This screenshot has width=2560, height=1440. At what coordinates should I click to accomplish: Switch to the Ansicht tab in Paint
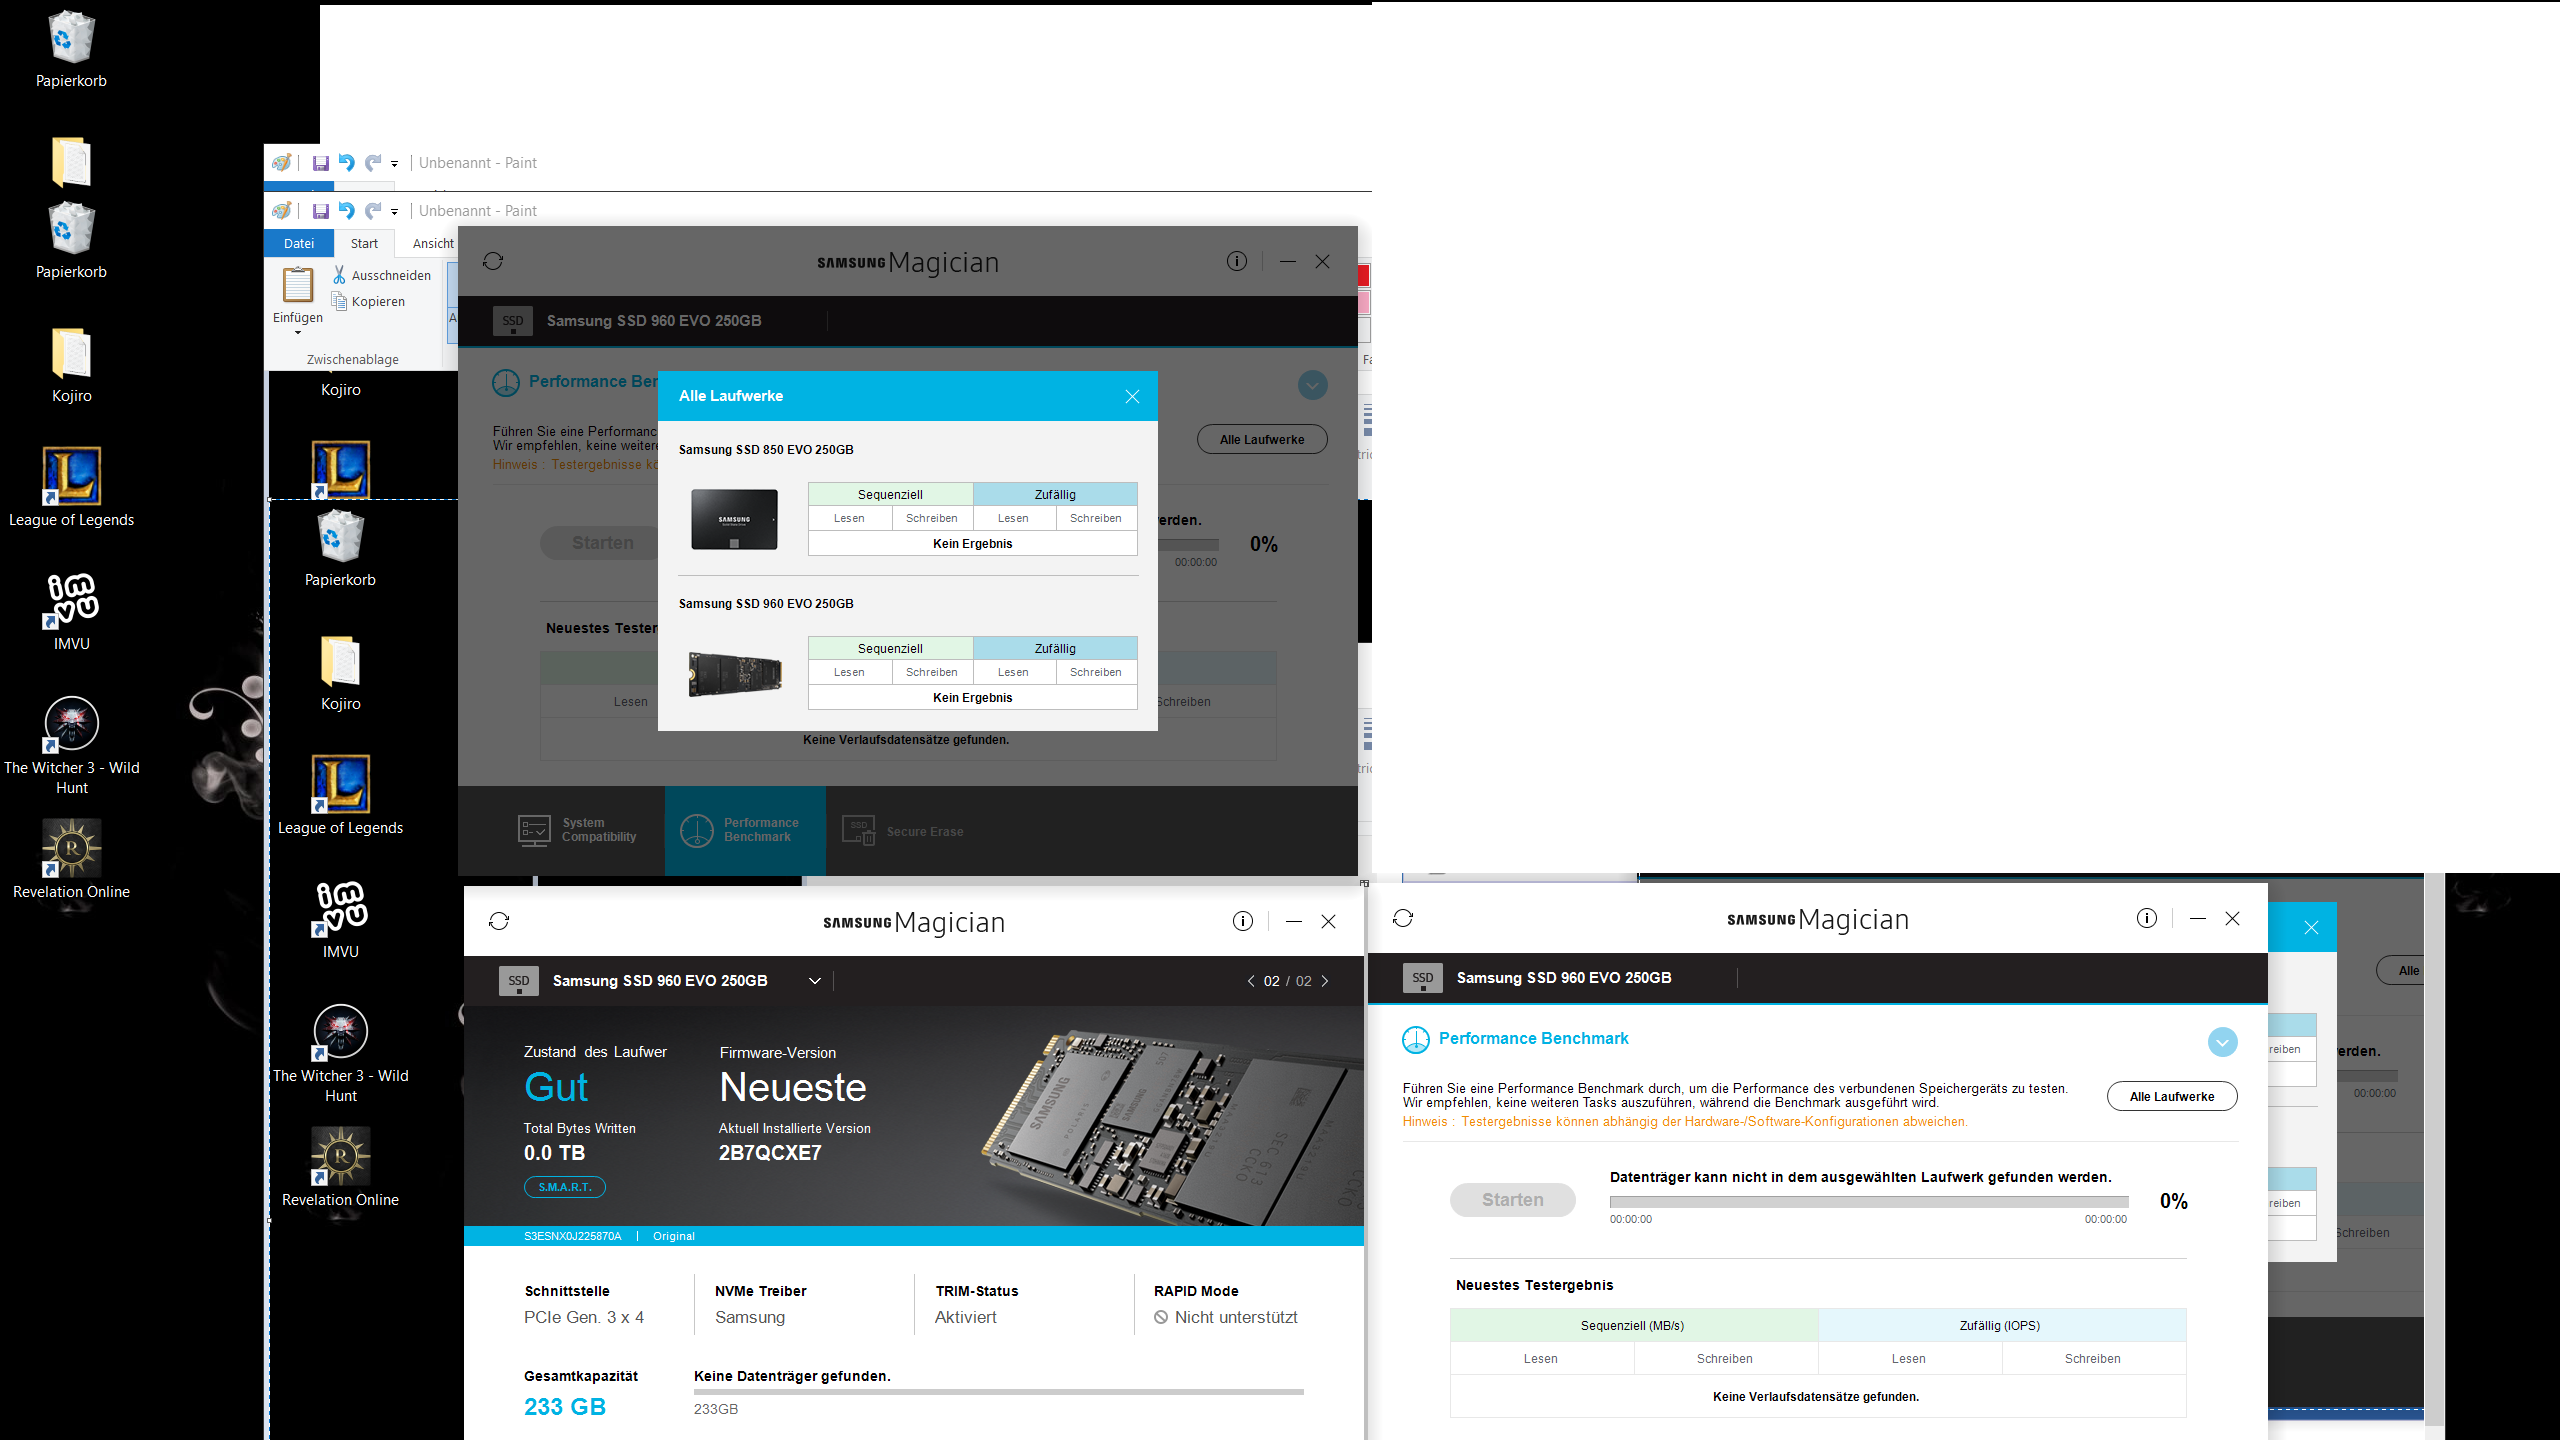433,243
